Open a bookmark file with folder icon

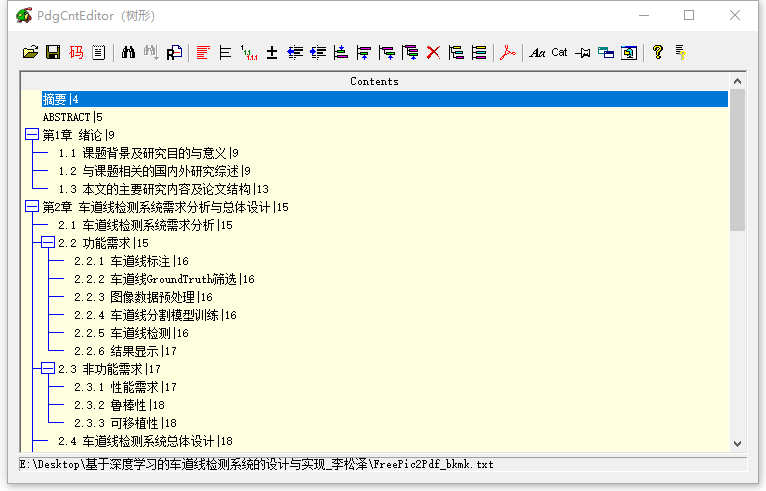pyautogui.click(x=30, y=52)
